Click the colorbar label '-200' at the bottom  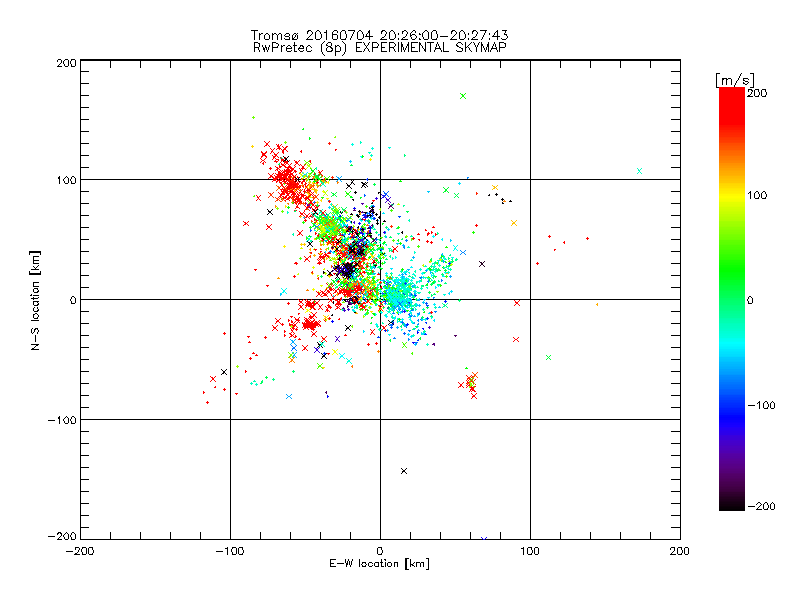(x=761, y=507)
